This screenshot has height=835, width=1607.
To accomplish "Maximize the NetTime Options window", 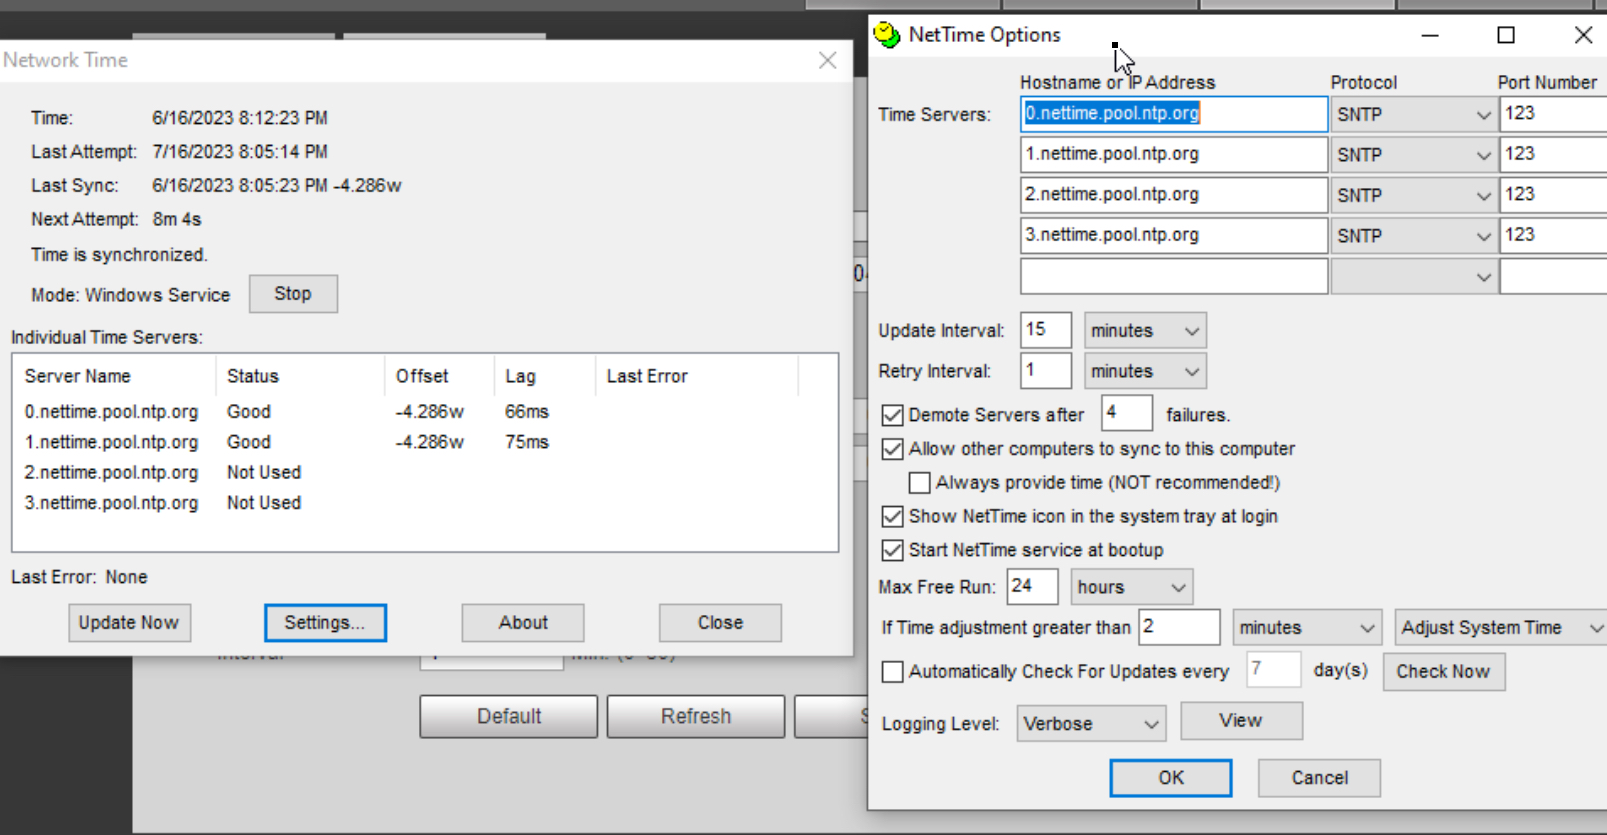I will tap(1506, 35).
